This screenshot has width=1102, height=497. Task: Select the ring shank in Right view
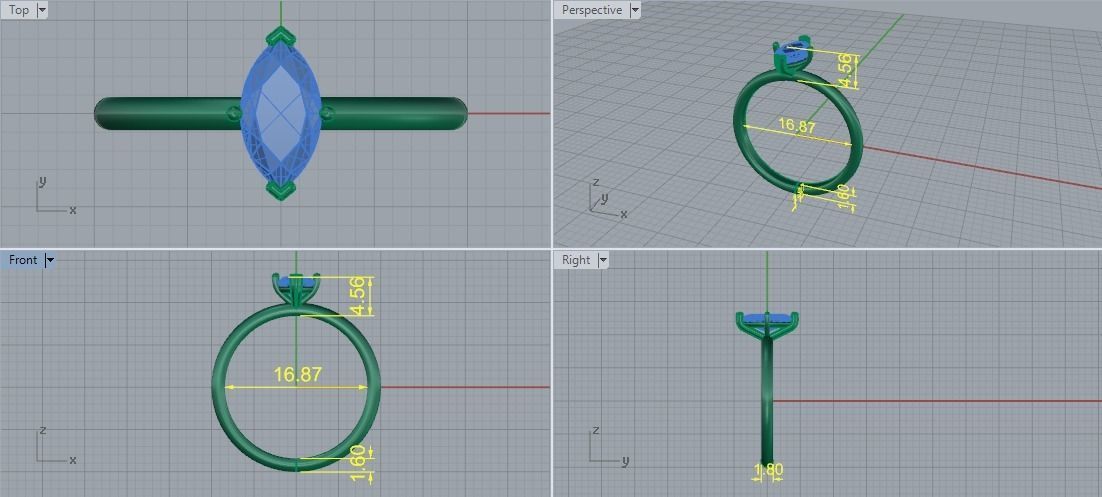tap(767, 401)
